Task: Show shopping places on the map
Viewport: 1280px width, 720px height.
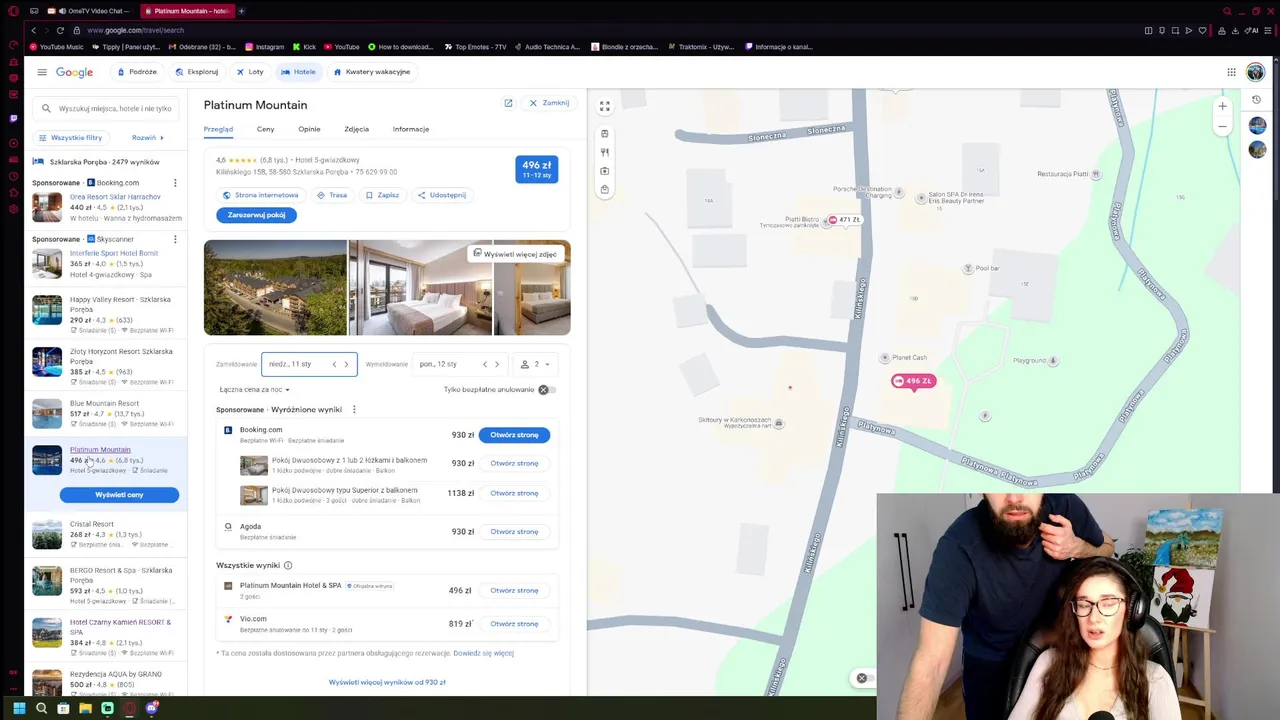Action: click(604, 189)
